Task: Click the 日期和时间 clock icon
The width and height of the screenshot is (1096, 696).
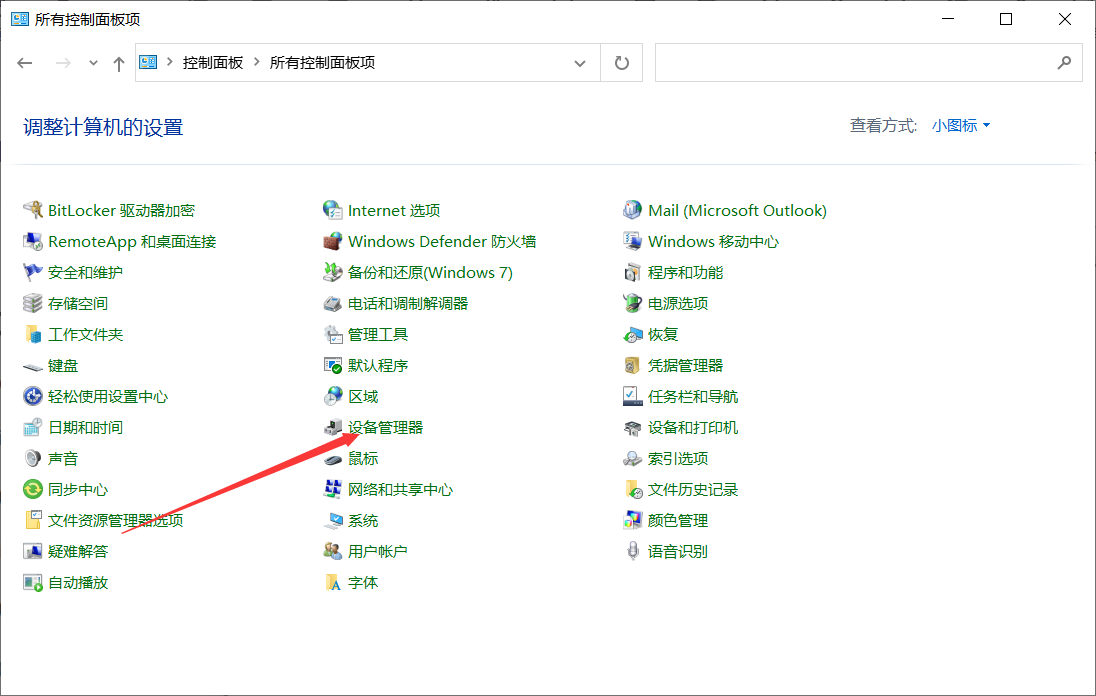Action: [32, 428]
